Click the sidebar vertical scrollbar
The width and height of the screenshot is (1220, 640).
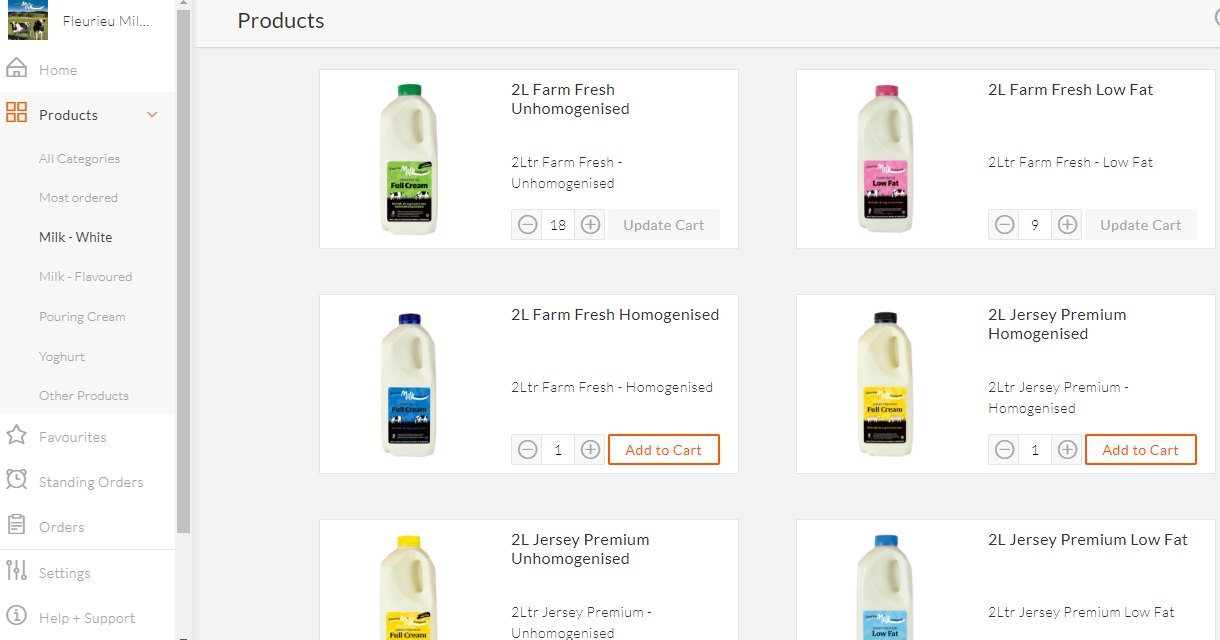(183, 270)
